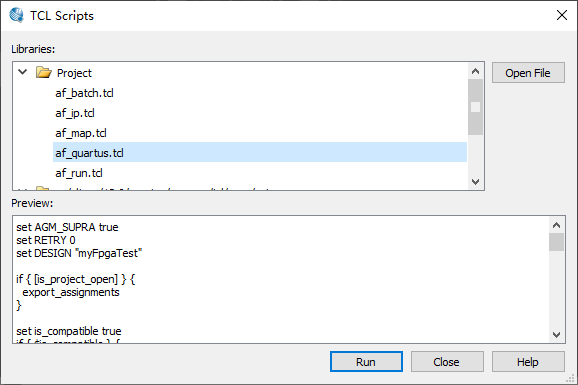
Task: Click Preview pane scroll down arrow
Action: pyautogui.click(x=556, y=334)
